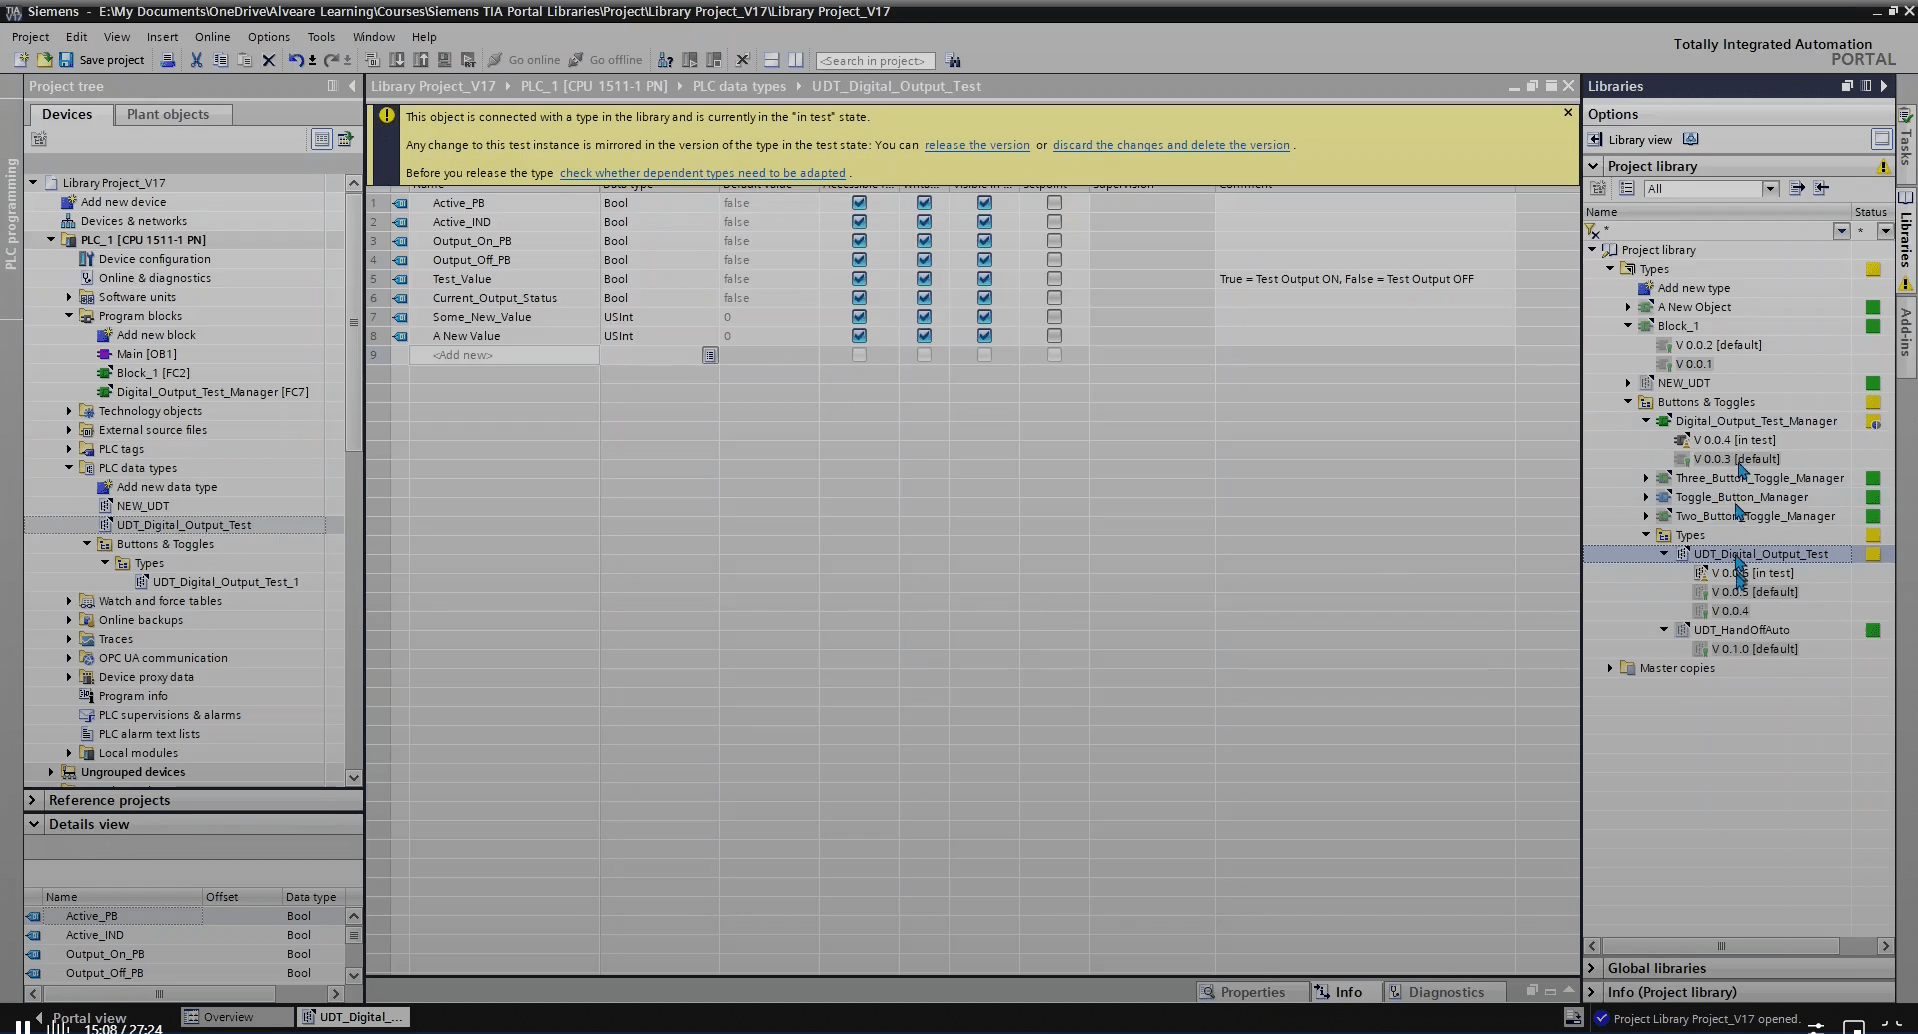Click the Search in project field

pos(874,61)
